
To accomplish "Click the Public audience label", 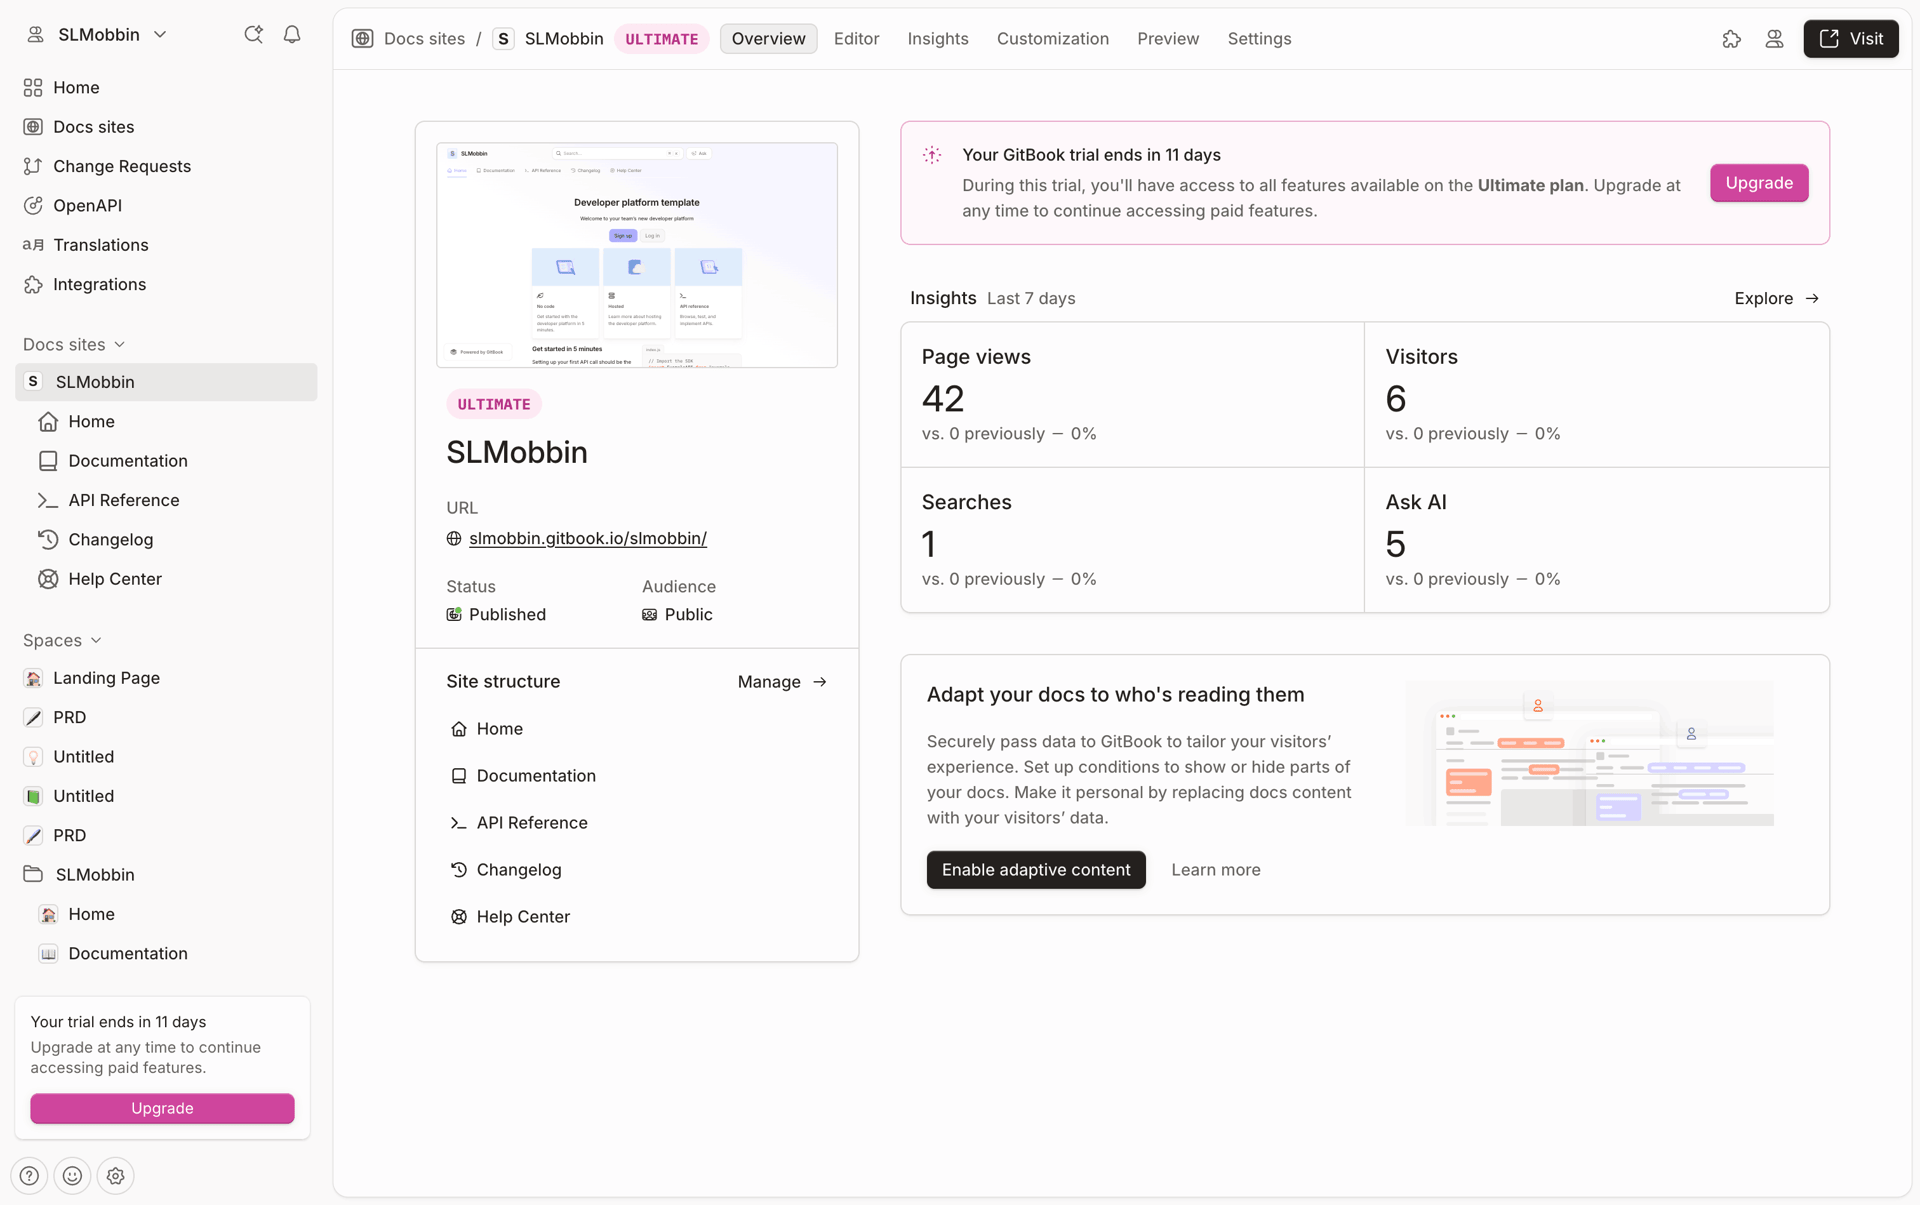I will coord(677,615).
